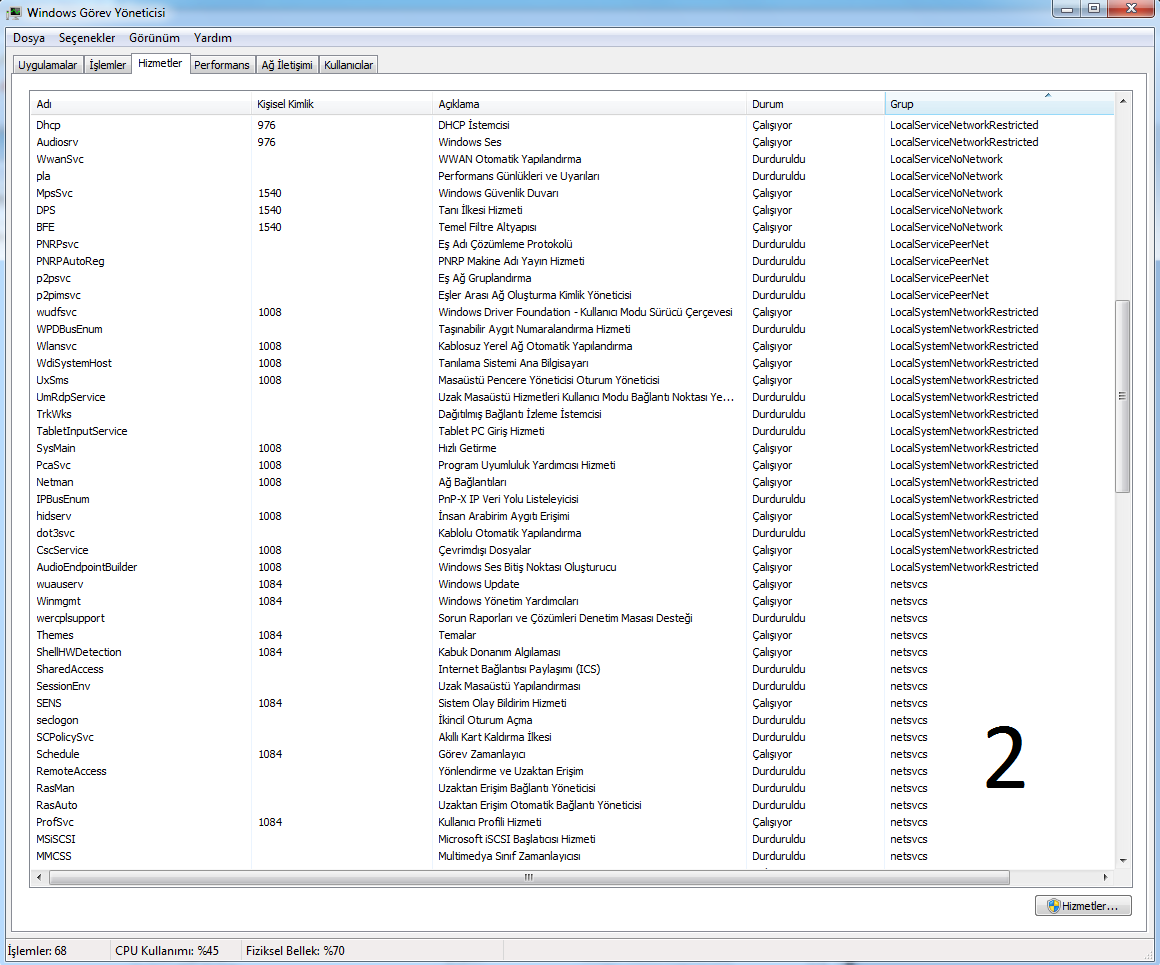Select the SysMain service row
Screen dimensions: 1160x965
572,448
